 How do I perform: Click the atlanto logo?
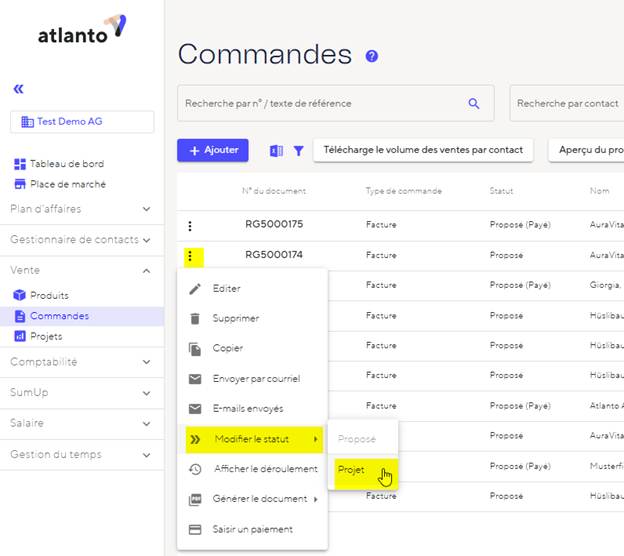pyautogui.click(x=82, y=32)
